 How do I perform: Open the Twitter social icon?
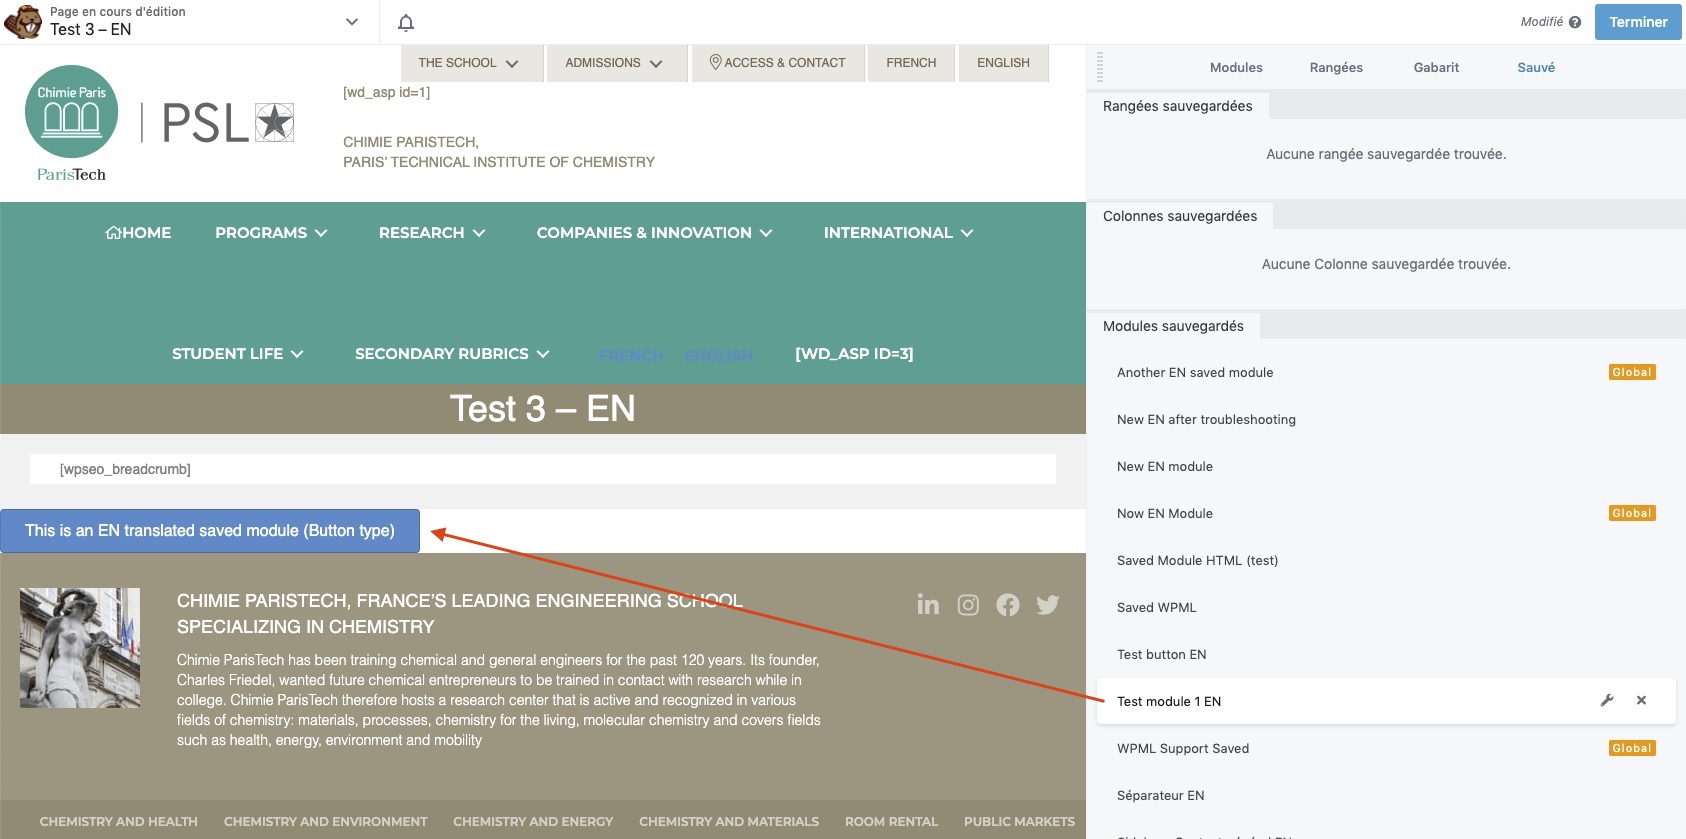click(1047, 605)
